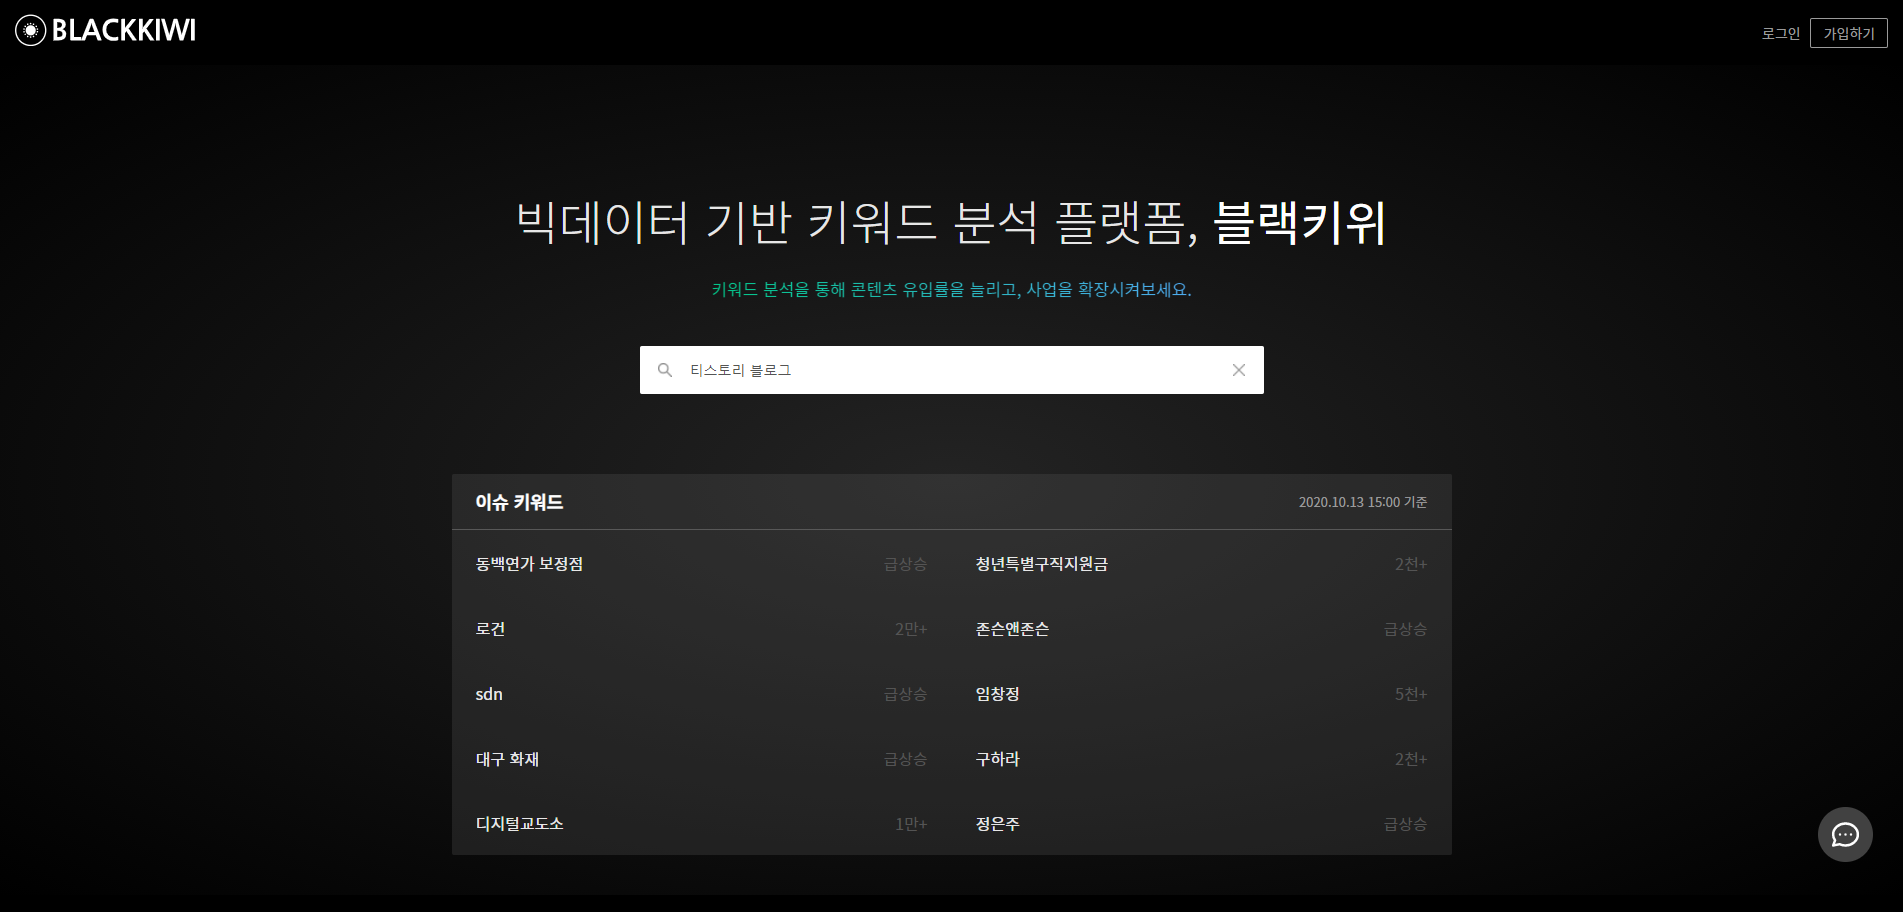Click the 2천+ count for 구하라
The height and width of the screenshot is (912, 1903).
[x=1411, y=759]
